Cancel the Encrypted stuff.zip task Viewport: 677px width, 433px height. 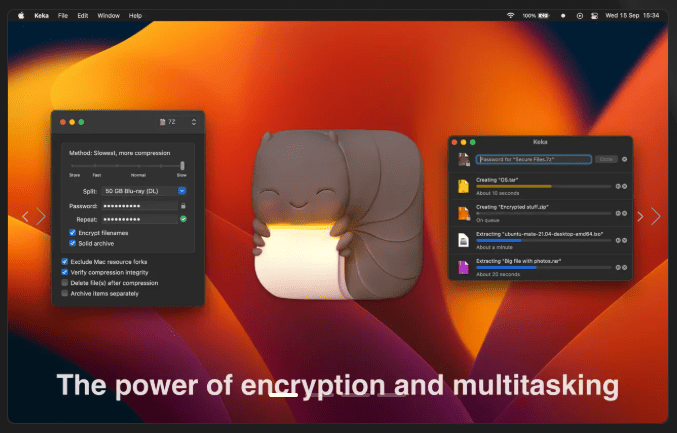coord(624,213)
